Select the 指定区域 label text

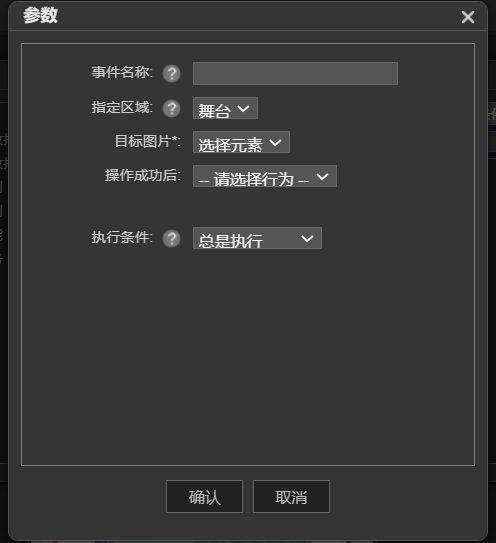tap(122, 107)
